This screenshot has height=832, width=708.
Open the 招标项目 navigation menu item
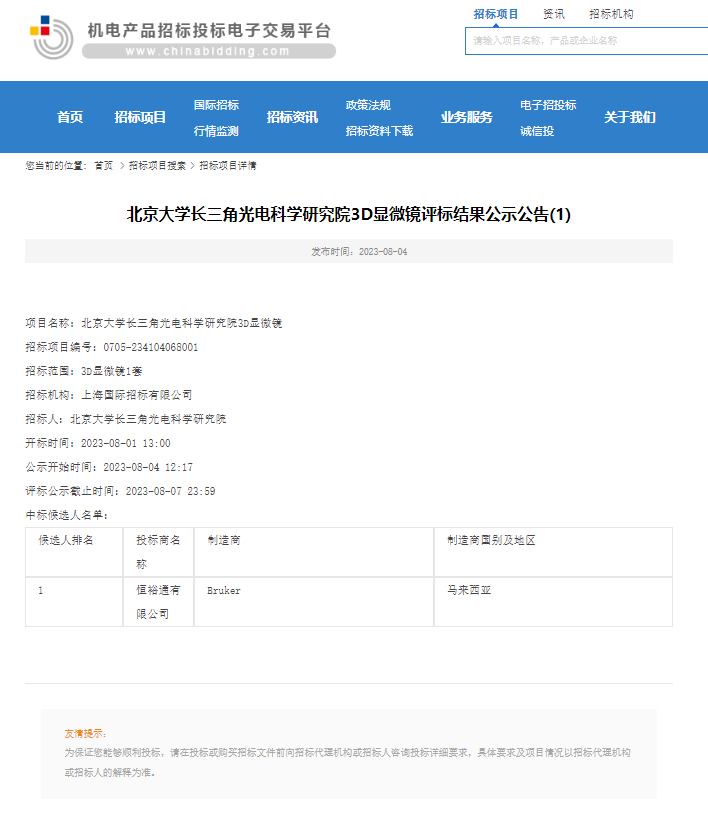pyautogui.click(x=140, y=117)
